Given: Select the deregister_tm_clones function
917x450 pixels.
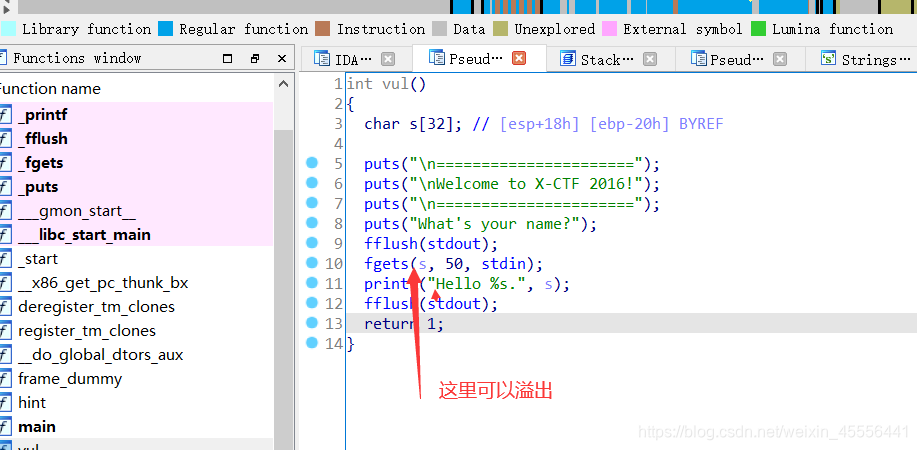Looking at the screenshot, I should point(136,307).
